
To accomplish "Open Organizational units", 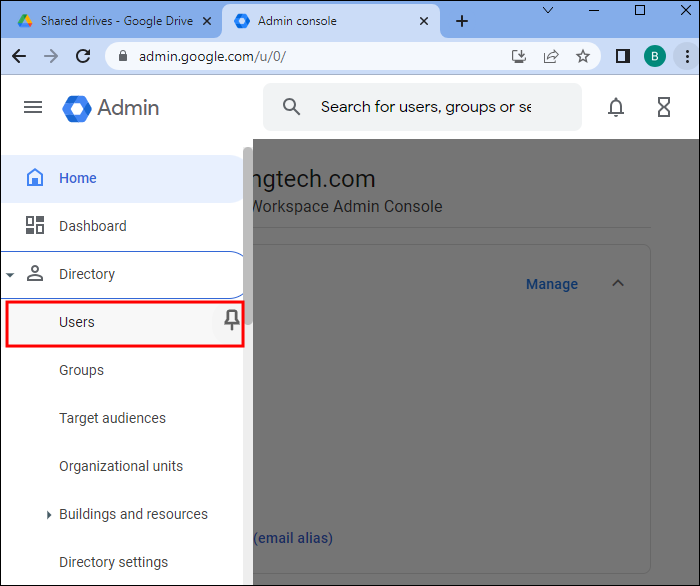I will 120,466.
